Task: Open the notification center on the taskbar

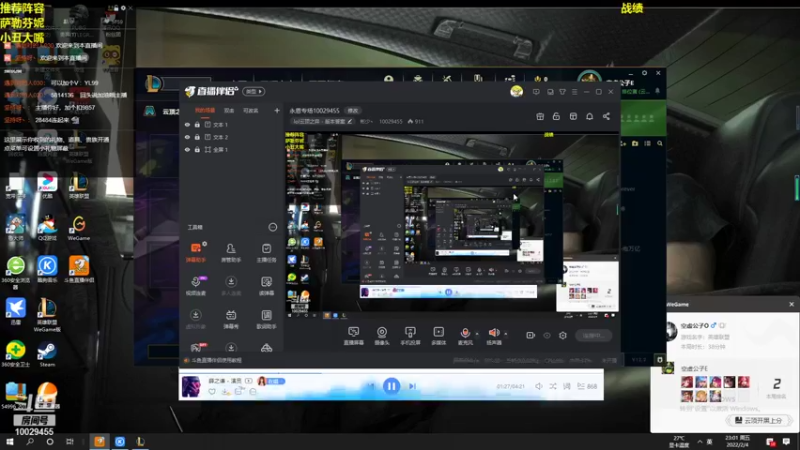Action: click(786, 442)
